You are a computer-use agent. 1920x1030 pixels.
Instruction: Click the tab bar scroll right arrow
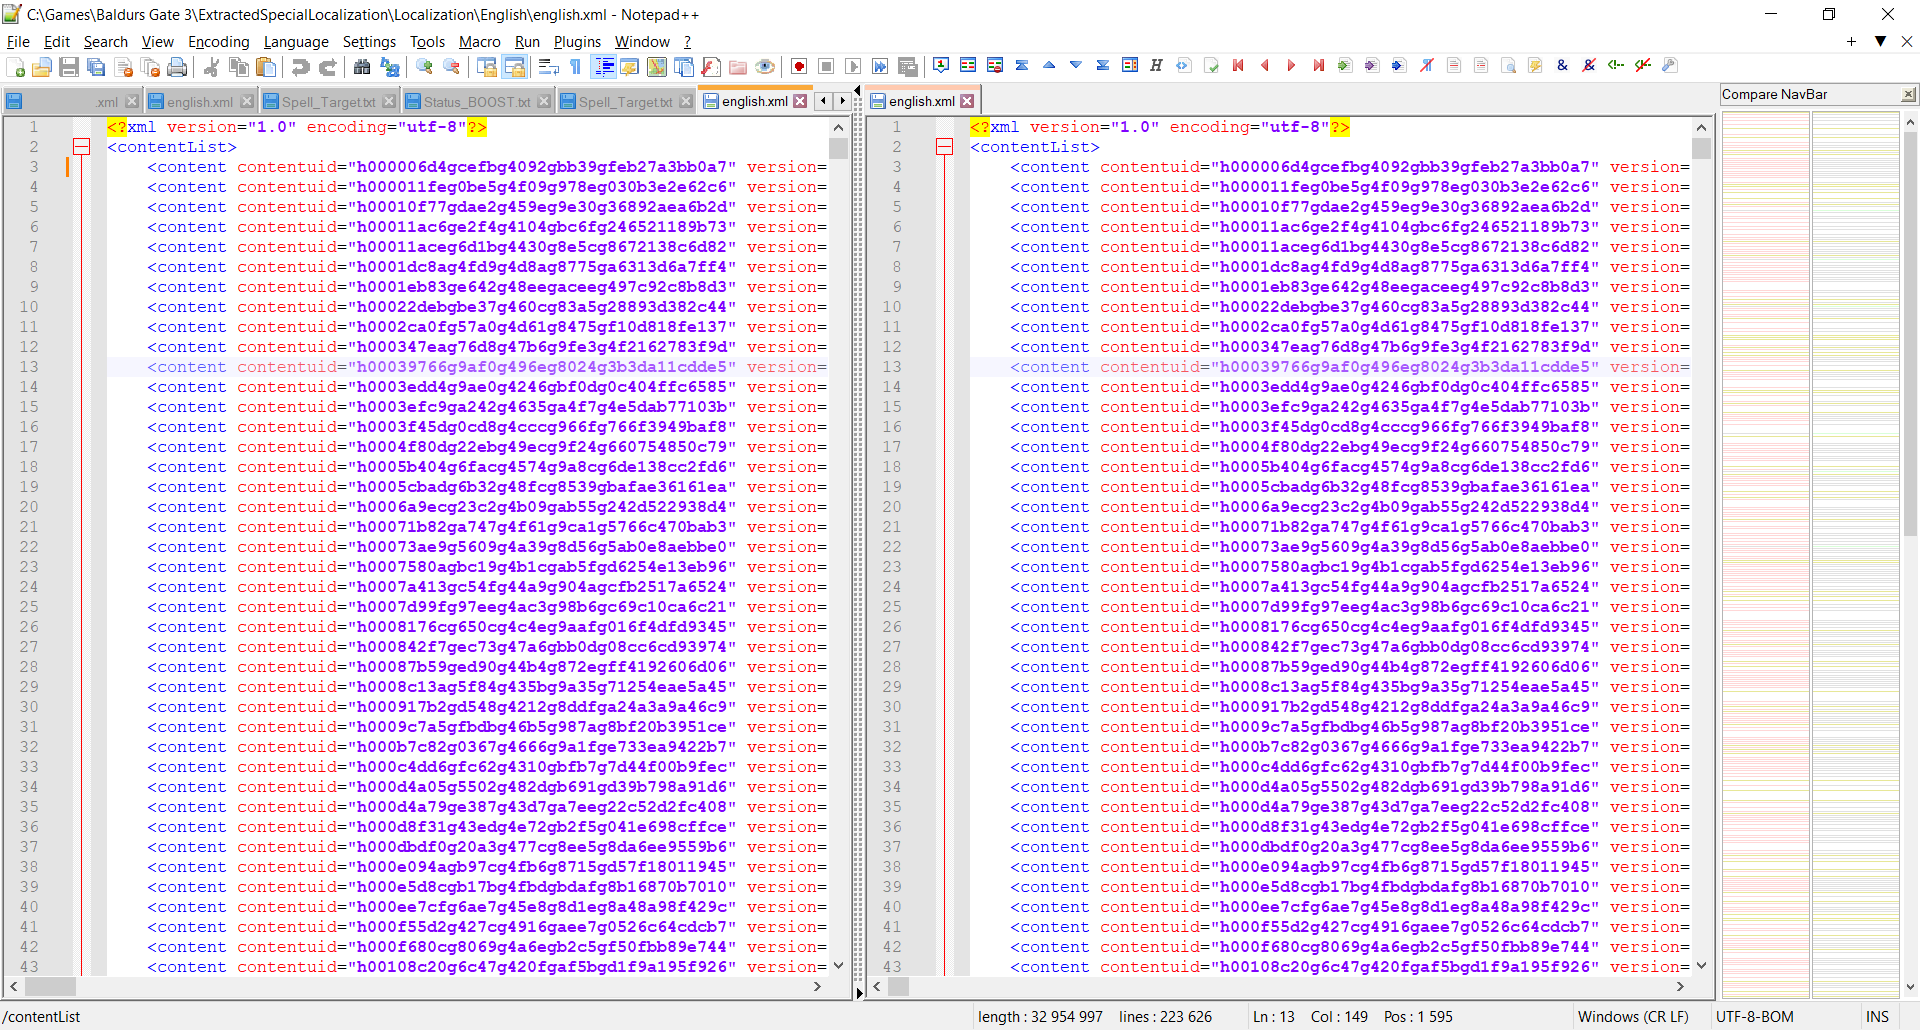(842, 101)
